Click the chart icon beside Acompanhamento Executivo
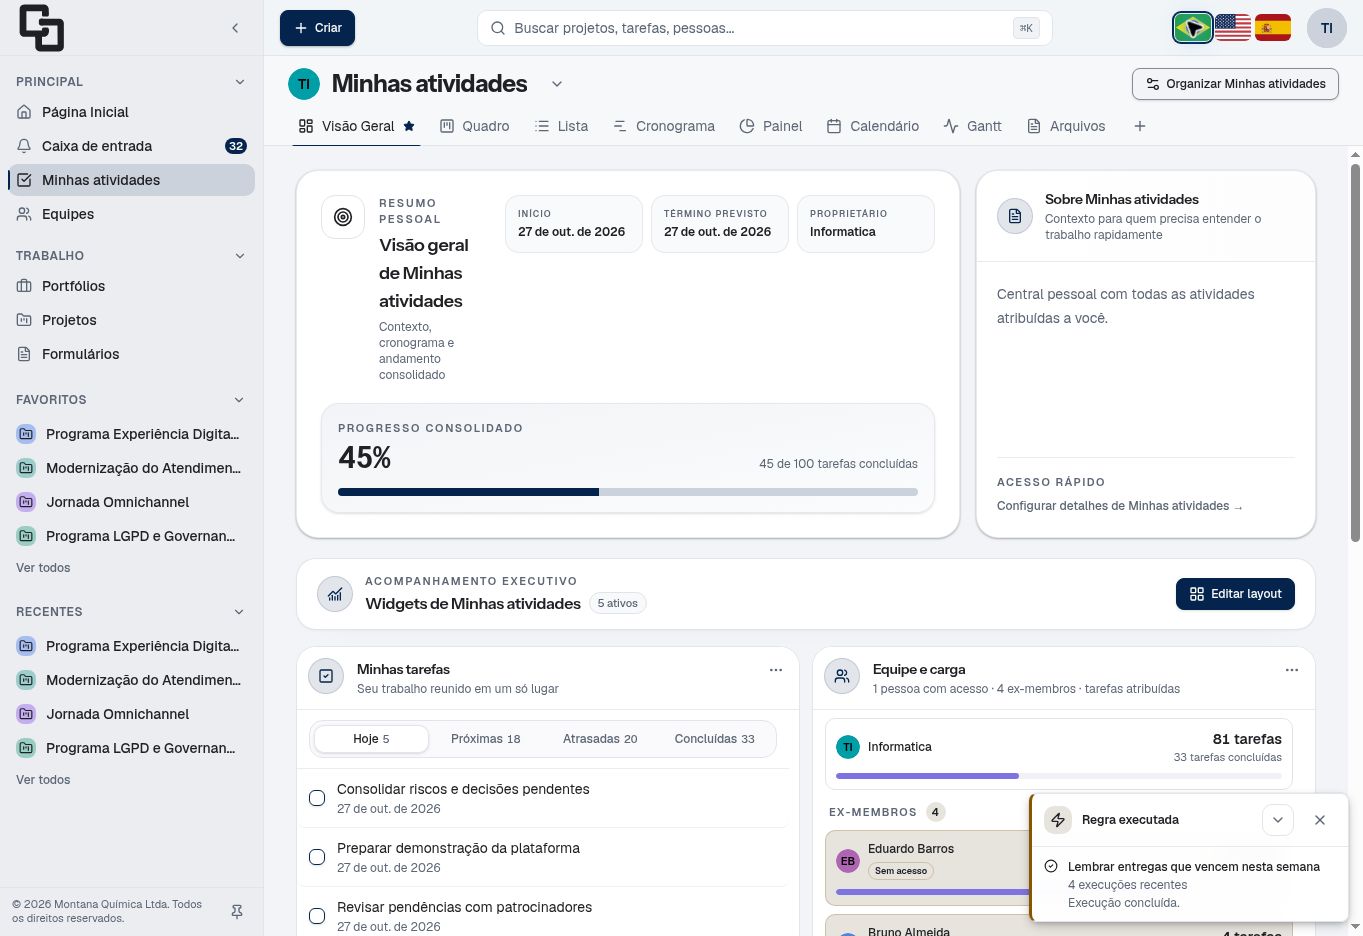Screen dimensions: 1363x936 (335, 594)
